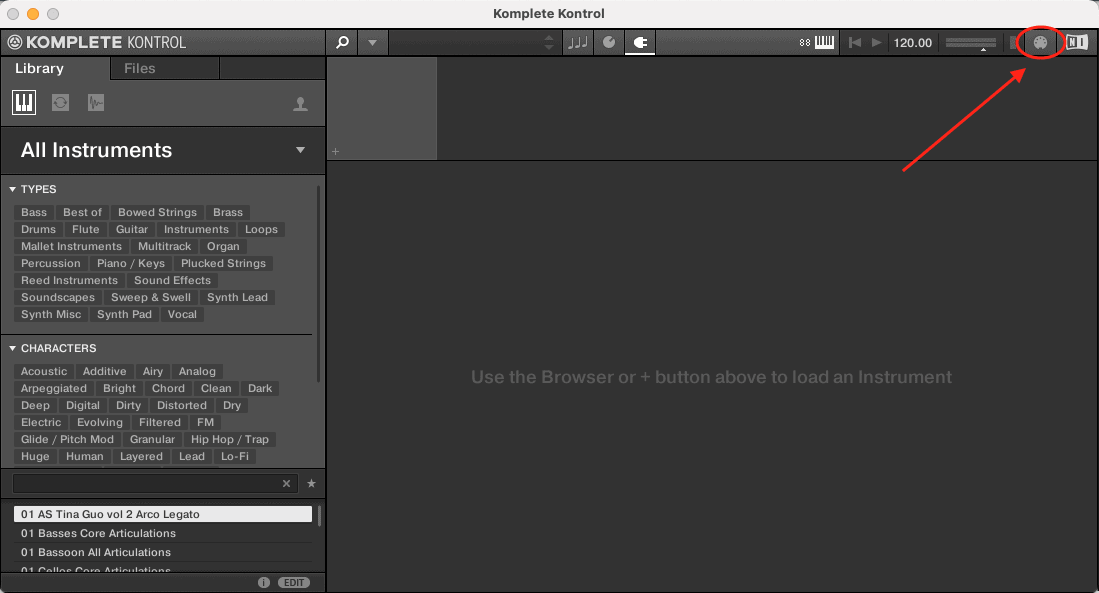Toggle the Bowed Strings type tag
Viewport: 1099px width, 593px height.
click(157, 212)
